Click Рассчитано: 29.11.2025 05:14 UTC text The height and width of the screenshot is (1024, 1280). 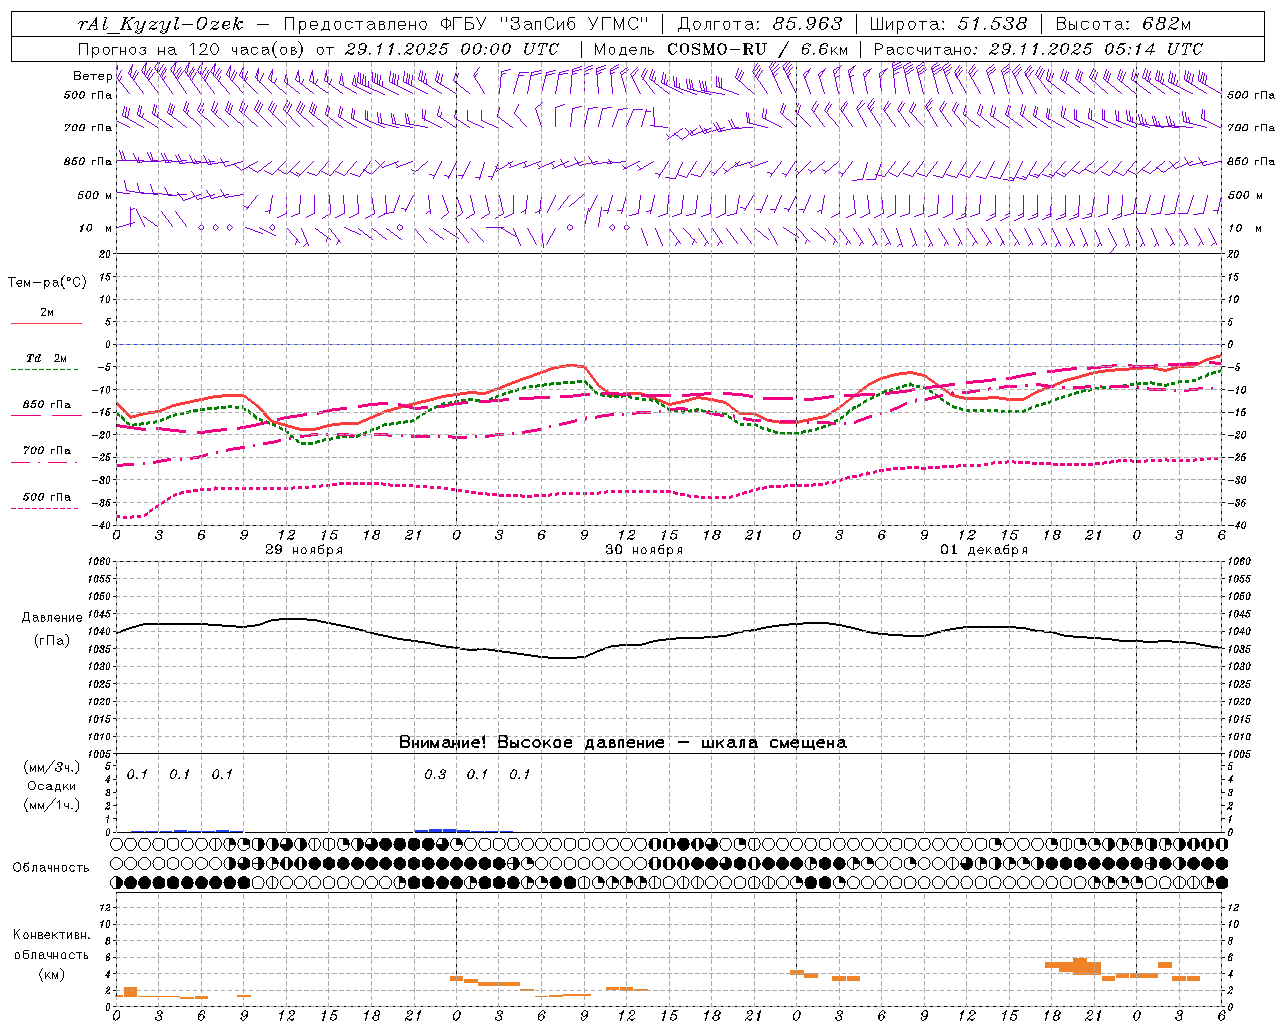tap(1038, 49)
